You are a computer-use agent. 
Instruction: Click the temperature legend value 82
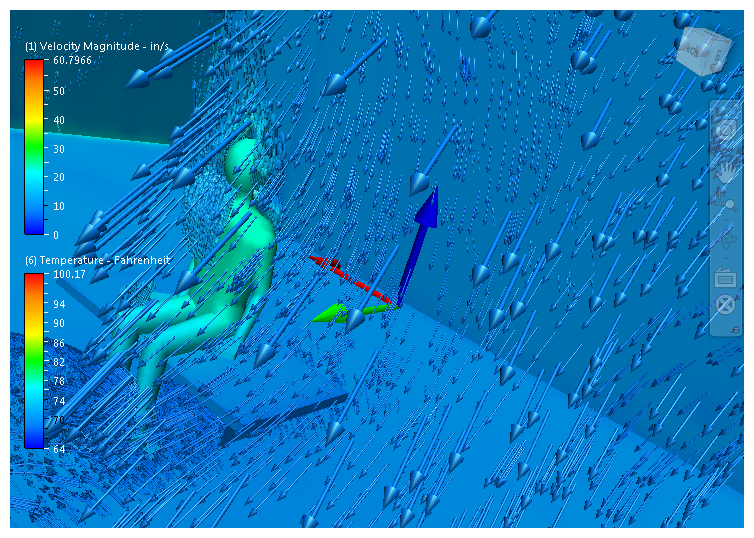(x=59, y=362)
